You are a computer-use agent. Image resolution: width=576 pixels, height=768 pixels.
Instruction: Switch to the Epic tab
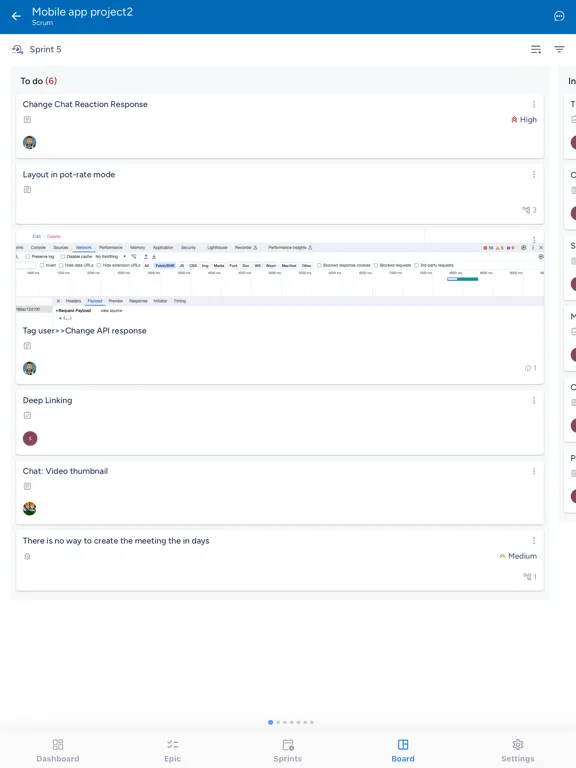click(x=172, y=750)
